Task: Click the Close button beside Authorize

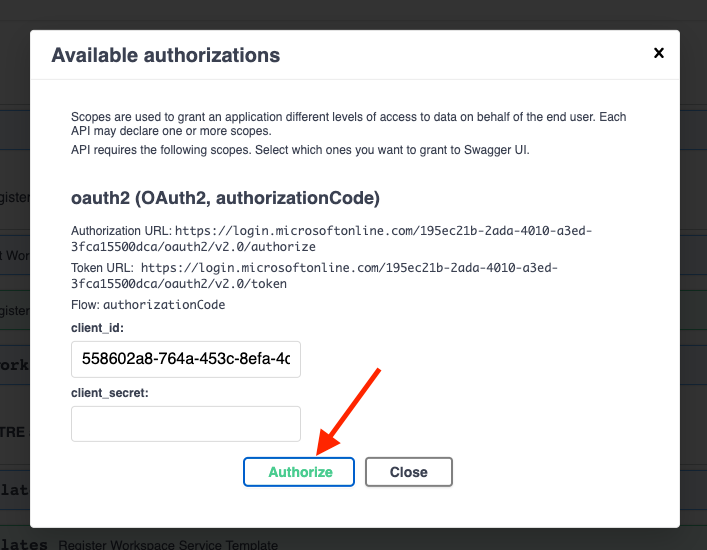Action: click(408, 472)
